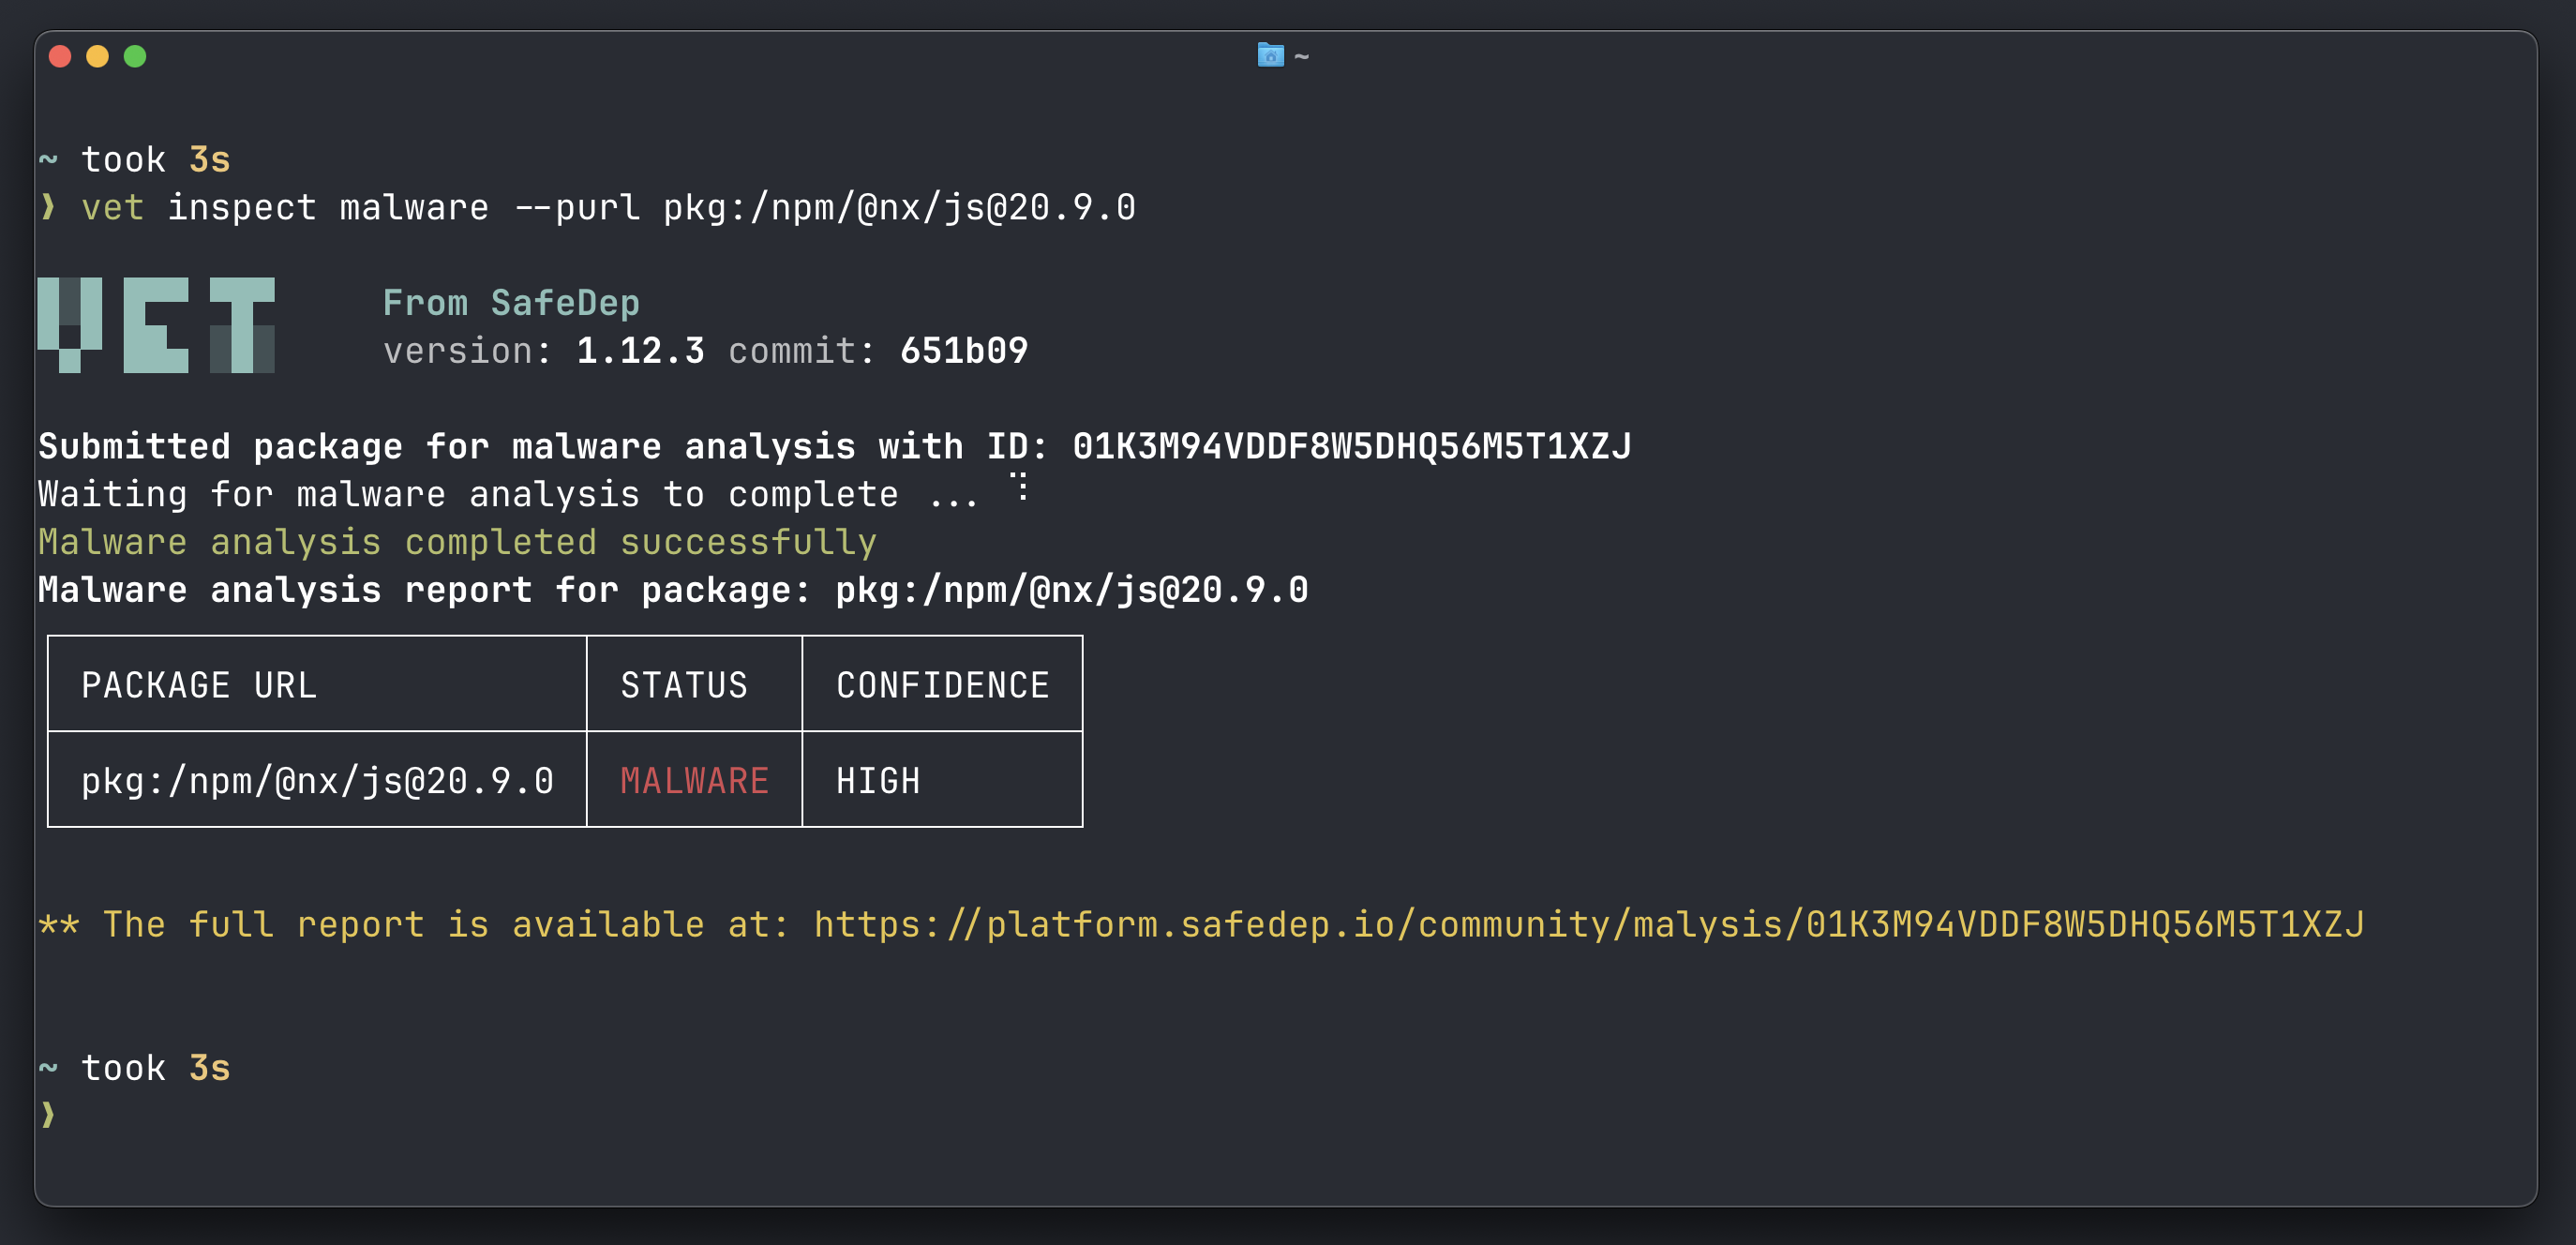The width and height of the screenshot is (2576, 1245).
Task: Click the empty prompt arrow at bottom
Action: pyautogui.click(x=48, y=1114)
